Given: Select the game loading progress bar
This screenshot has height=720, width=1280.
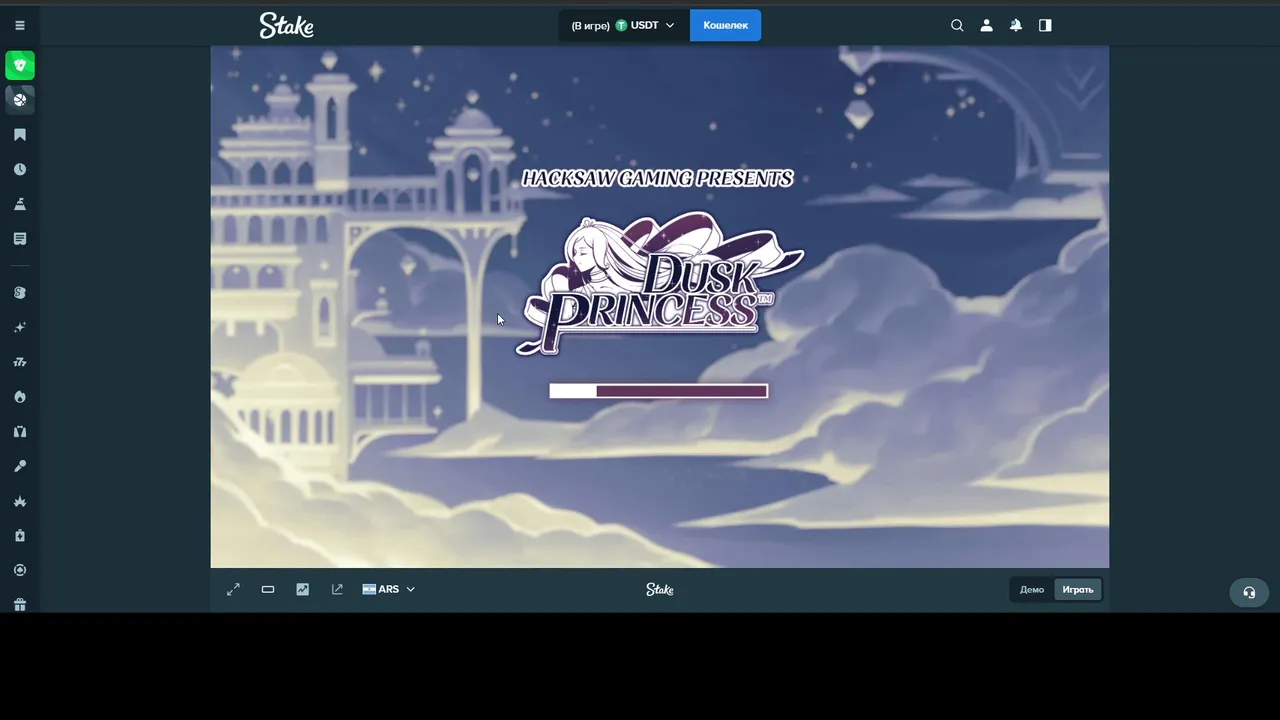Looking at the screenshot, I should point(659,391).
